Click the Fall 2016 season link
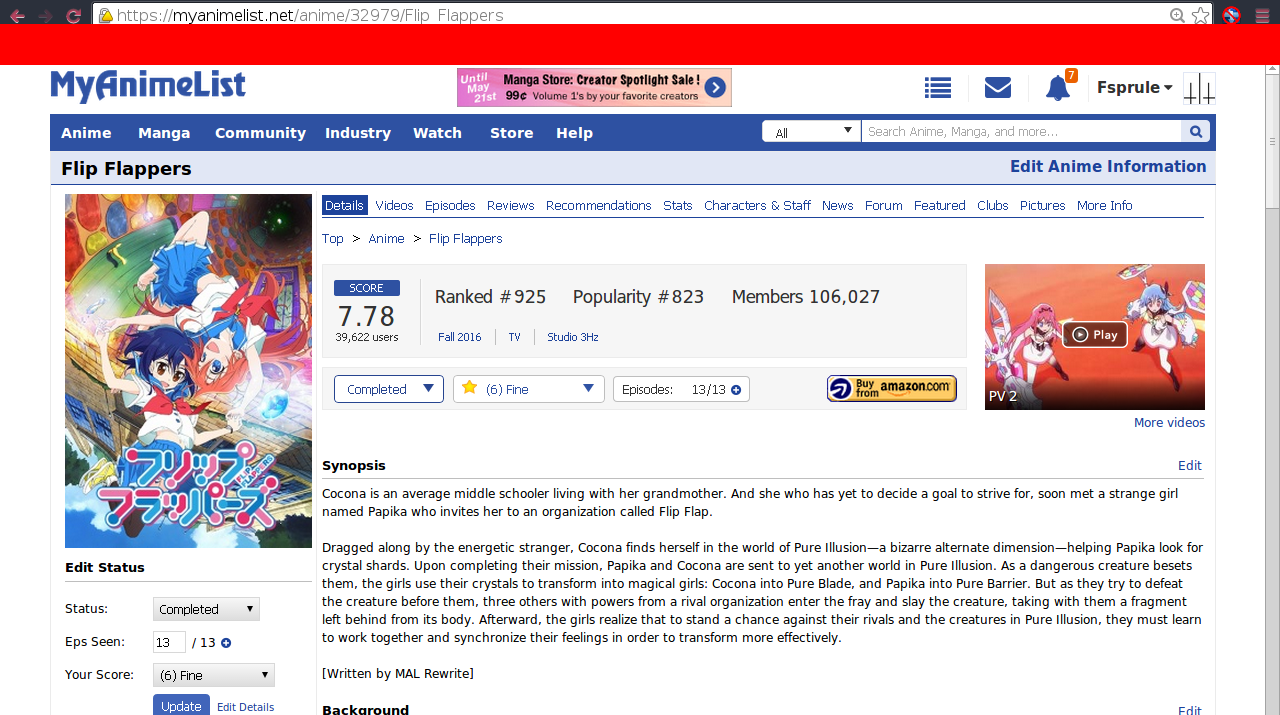The width and height of the screenshot is (1280, 715). [460, 337]
